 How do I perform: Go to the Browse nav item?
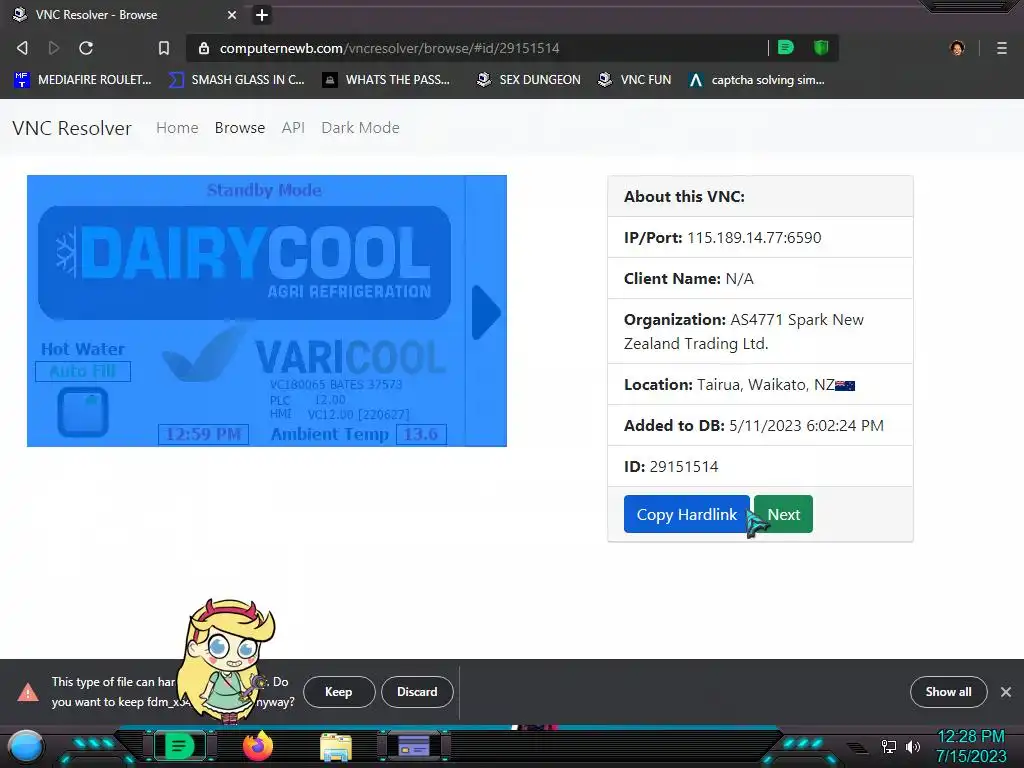pyautogui.click(x=240, y=127)
